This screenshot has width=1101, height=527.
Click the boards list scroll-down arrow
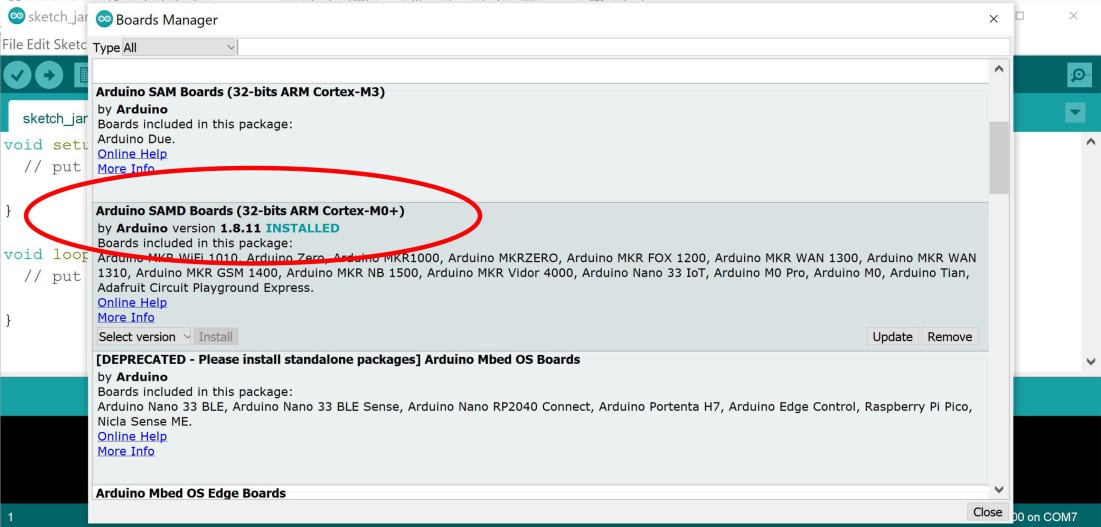pyautogui.click(x=998, y=489)
